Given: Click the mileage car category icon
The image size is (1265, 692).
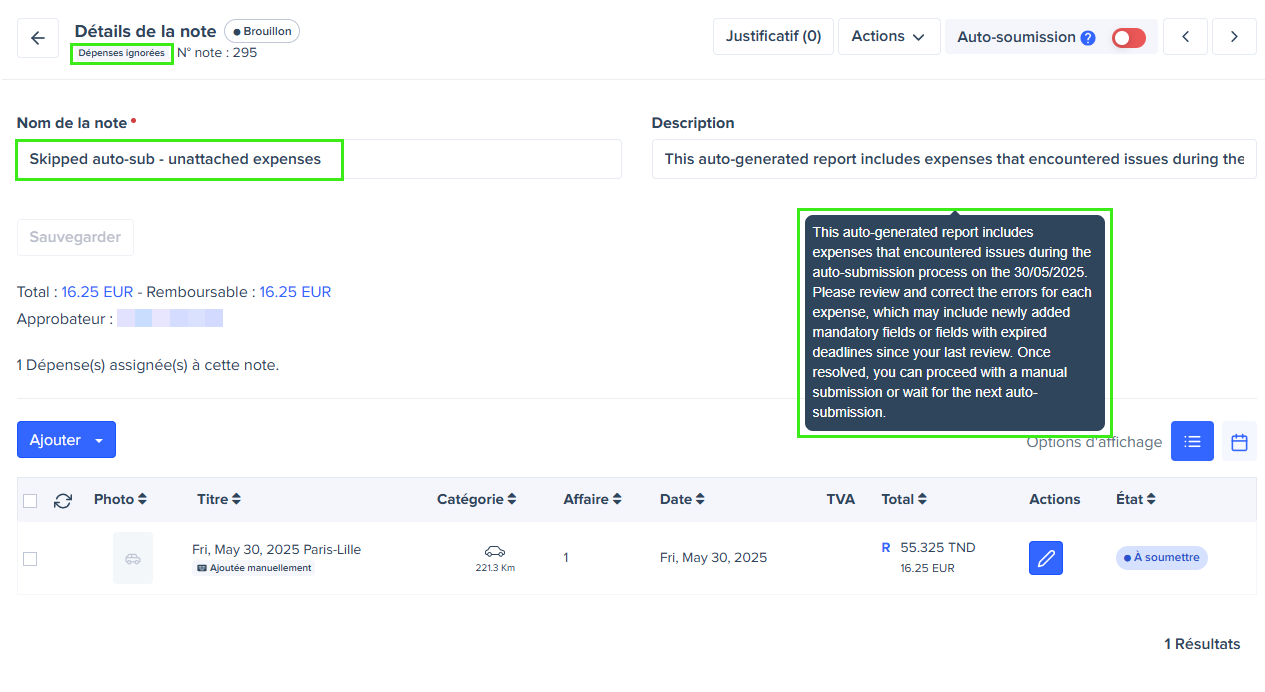Looking at the screenshot, I should pos(494,552).
